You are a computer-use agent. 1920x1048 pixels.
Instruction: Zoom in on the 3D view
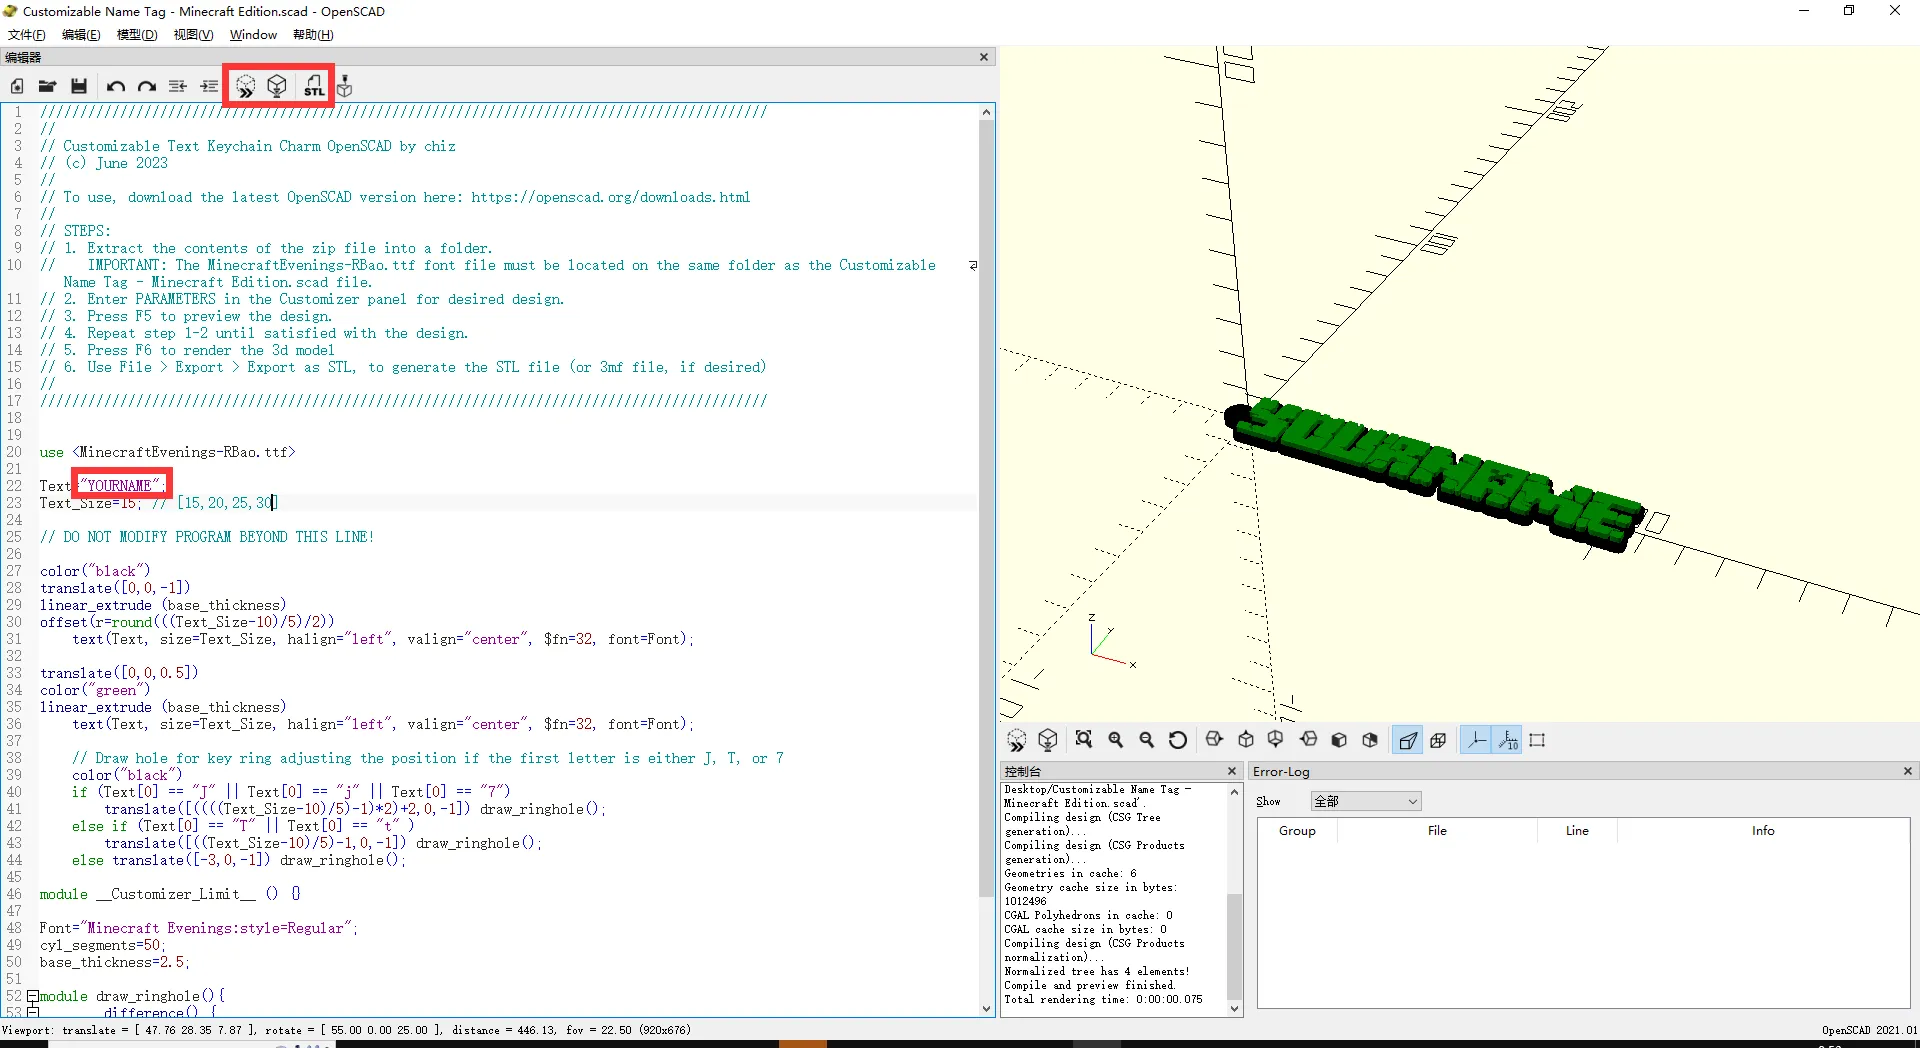pyautogui.click(x=1116, y=740)
